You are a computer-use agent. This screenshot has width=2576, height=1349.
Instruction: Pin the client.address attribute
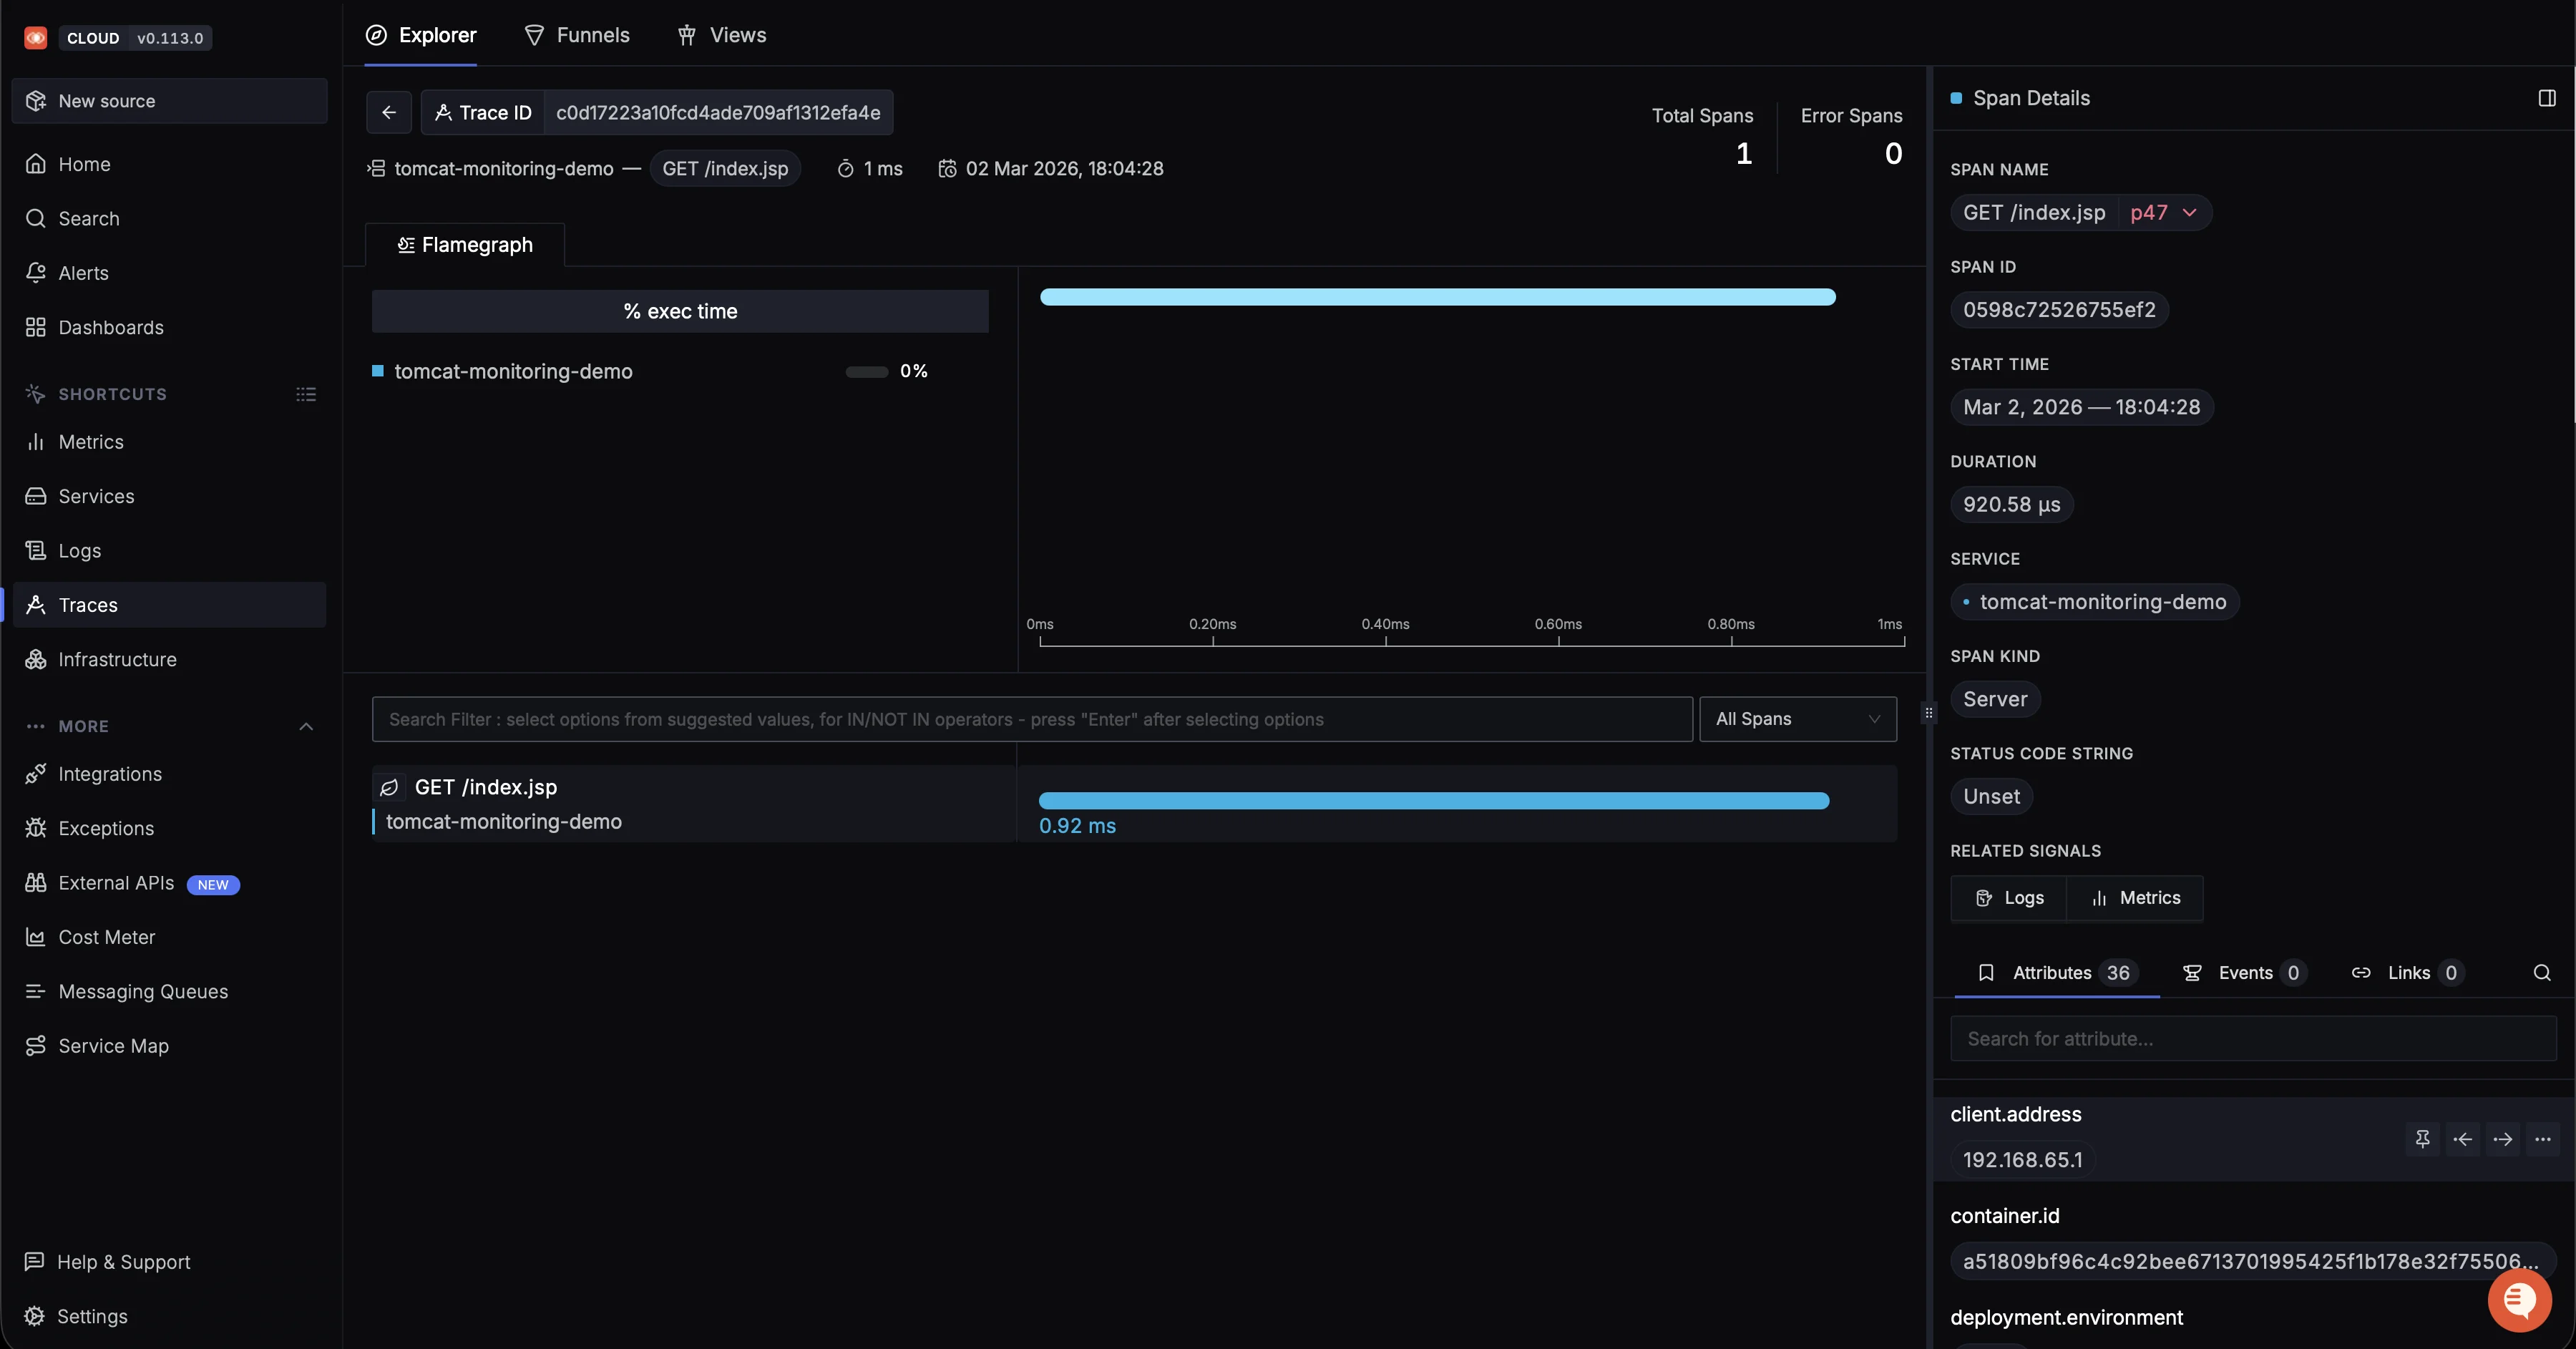[2422, 1139]
